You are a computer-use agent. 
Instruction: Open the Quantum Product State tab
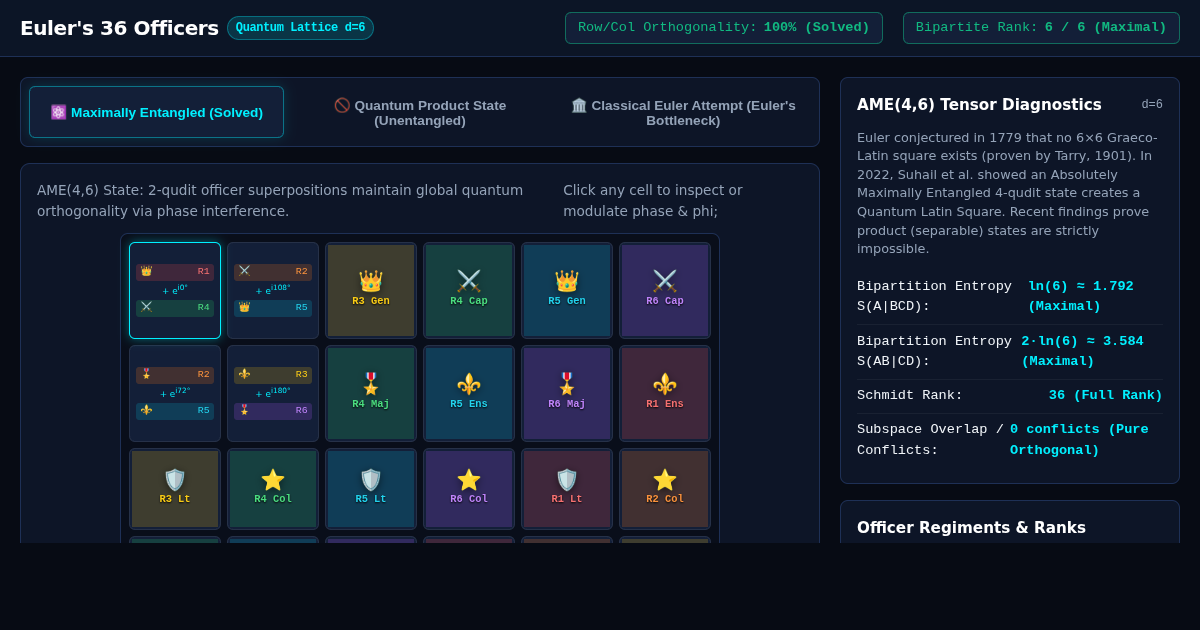pyautogui.click(x=420, y=112)
